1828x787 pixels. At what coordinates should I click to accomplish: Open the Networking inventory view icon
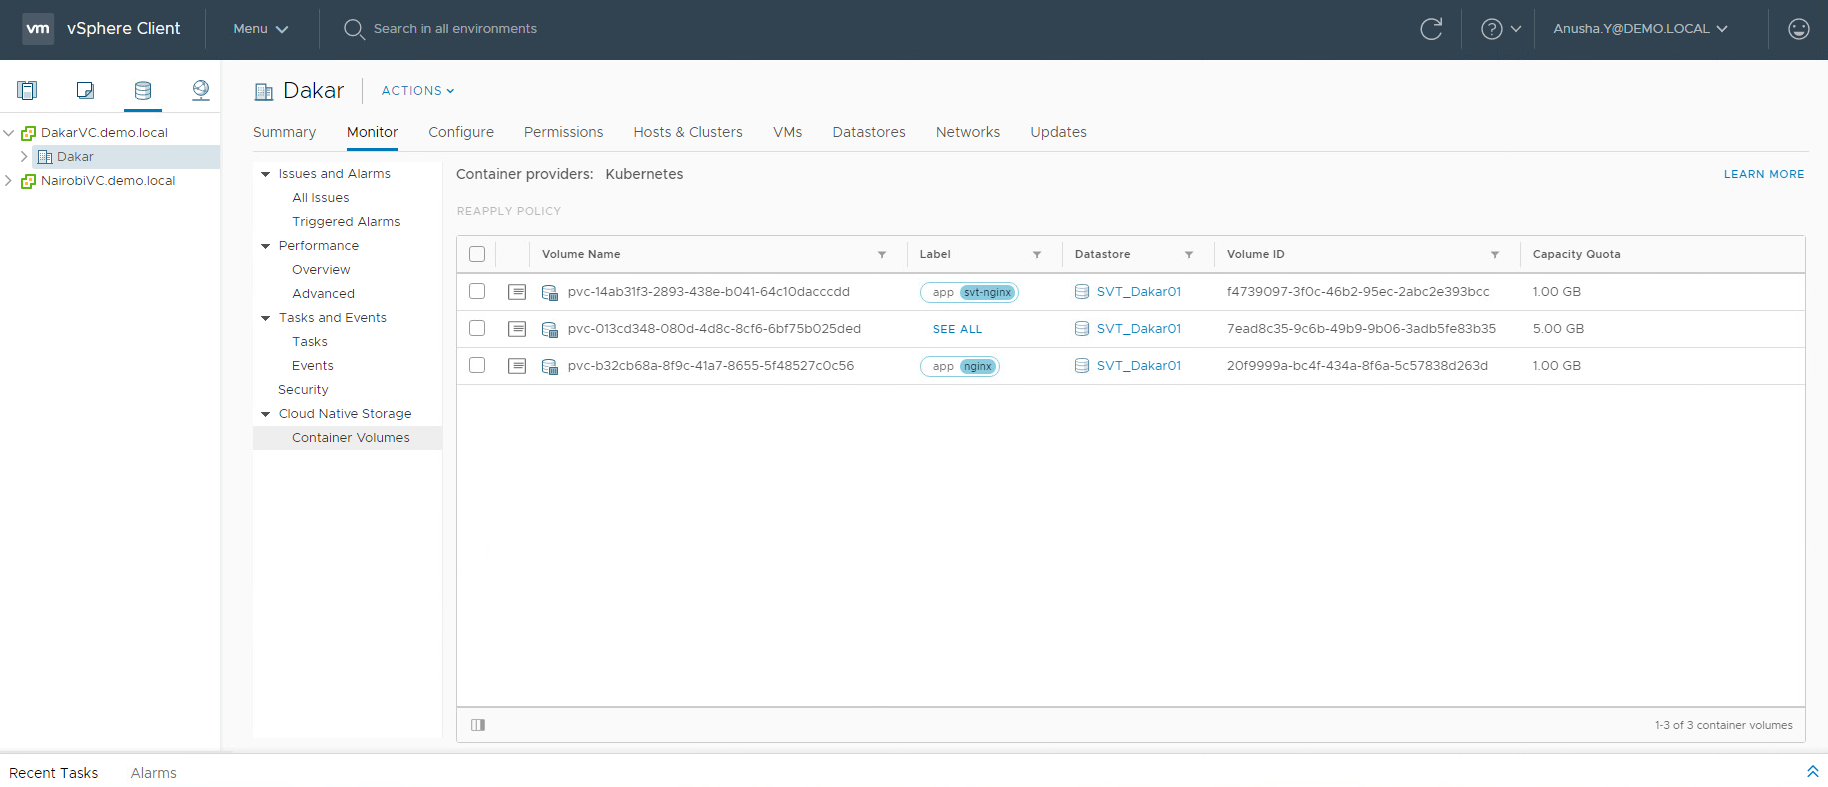(201, 91)
